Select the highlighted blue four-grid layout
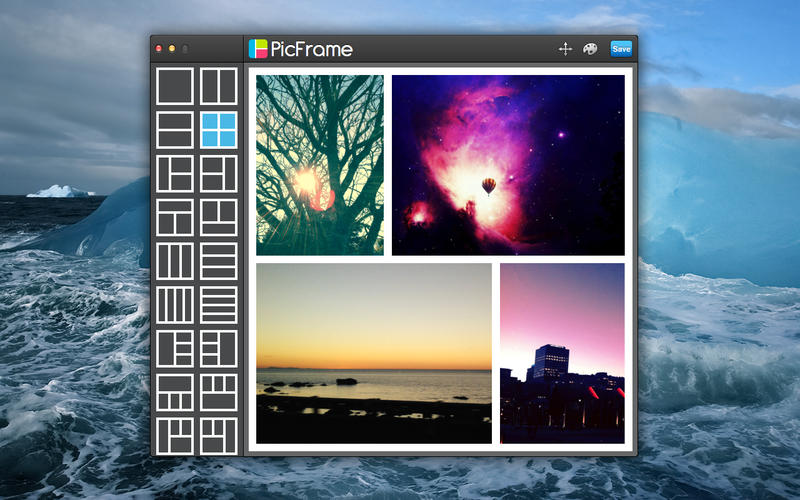Screen dimensions: 800x500 coord(218,130)
